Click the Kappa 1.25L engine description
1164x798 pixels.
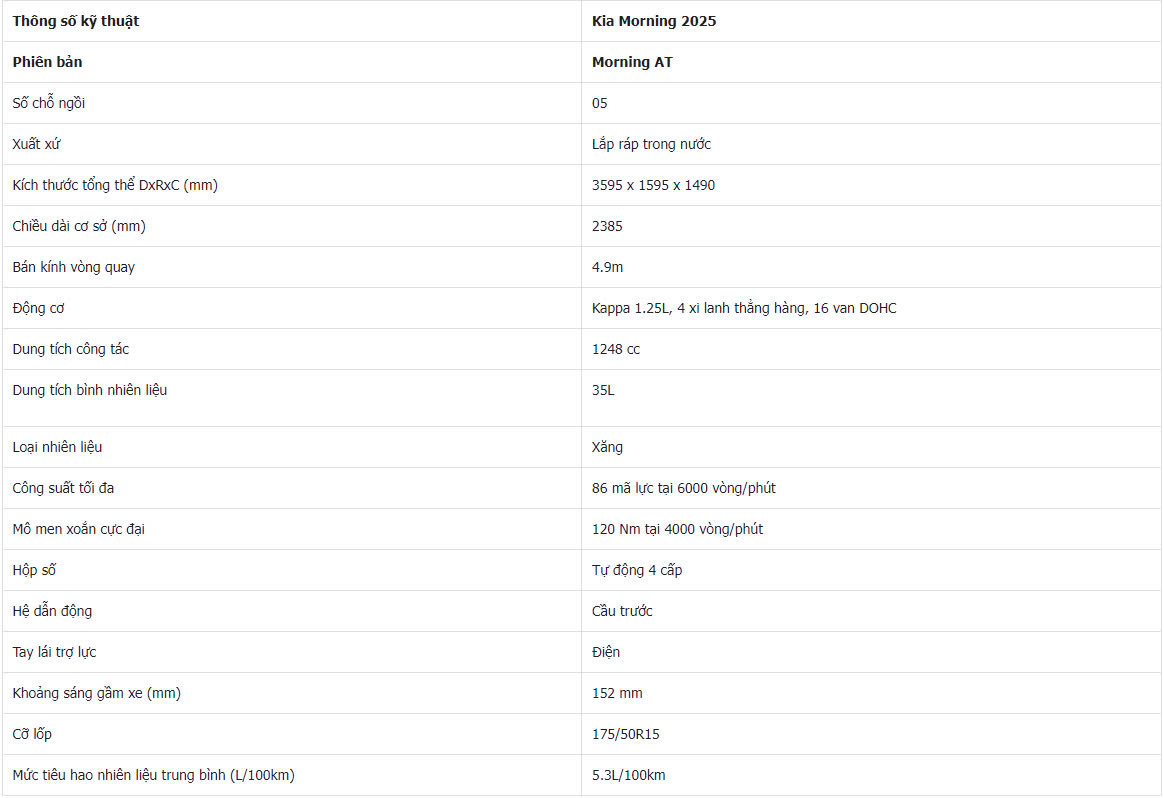744,308
